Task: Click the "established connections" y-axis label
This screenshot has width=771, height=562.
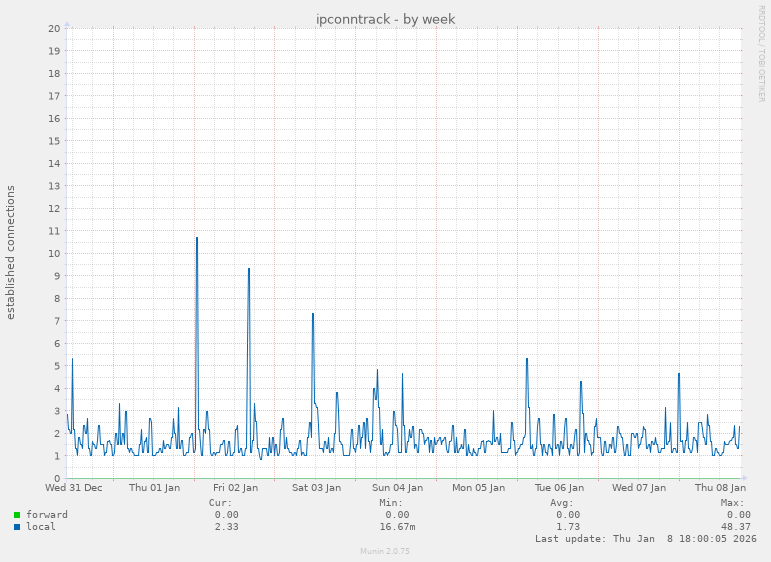Action: pos(11,252)
